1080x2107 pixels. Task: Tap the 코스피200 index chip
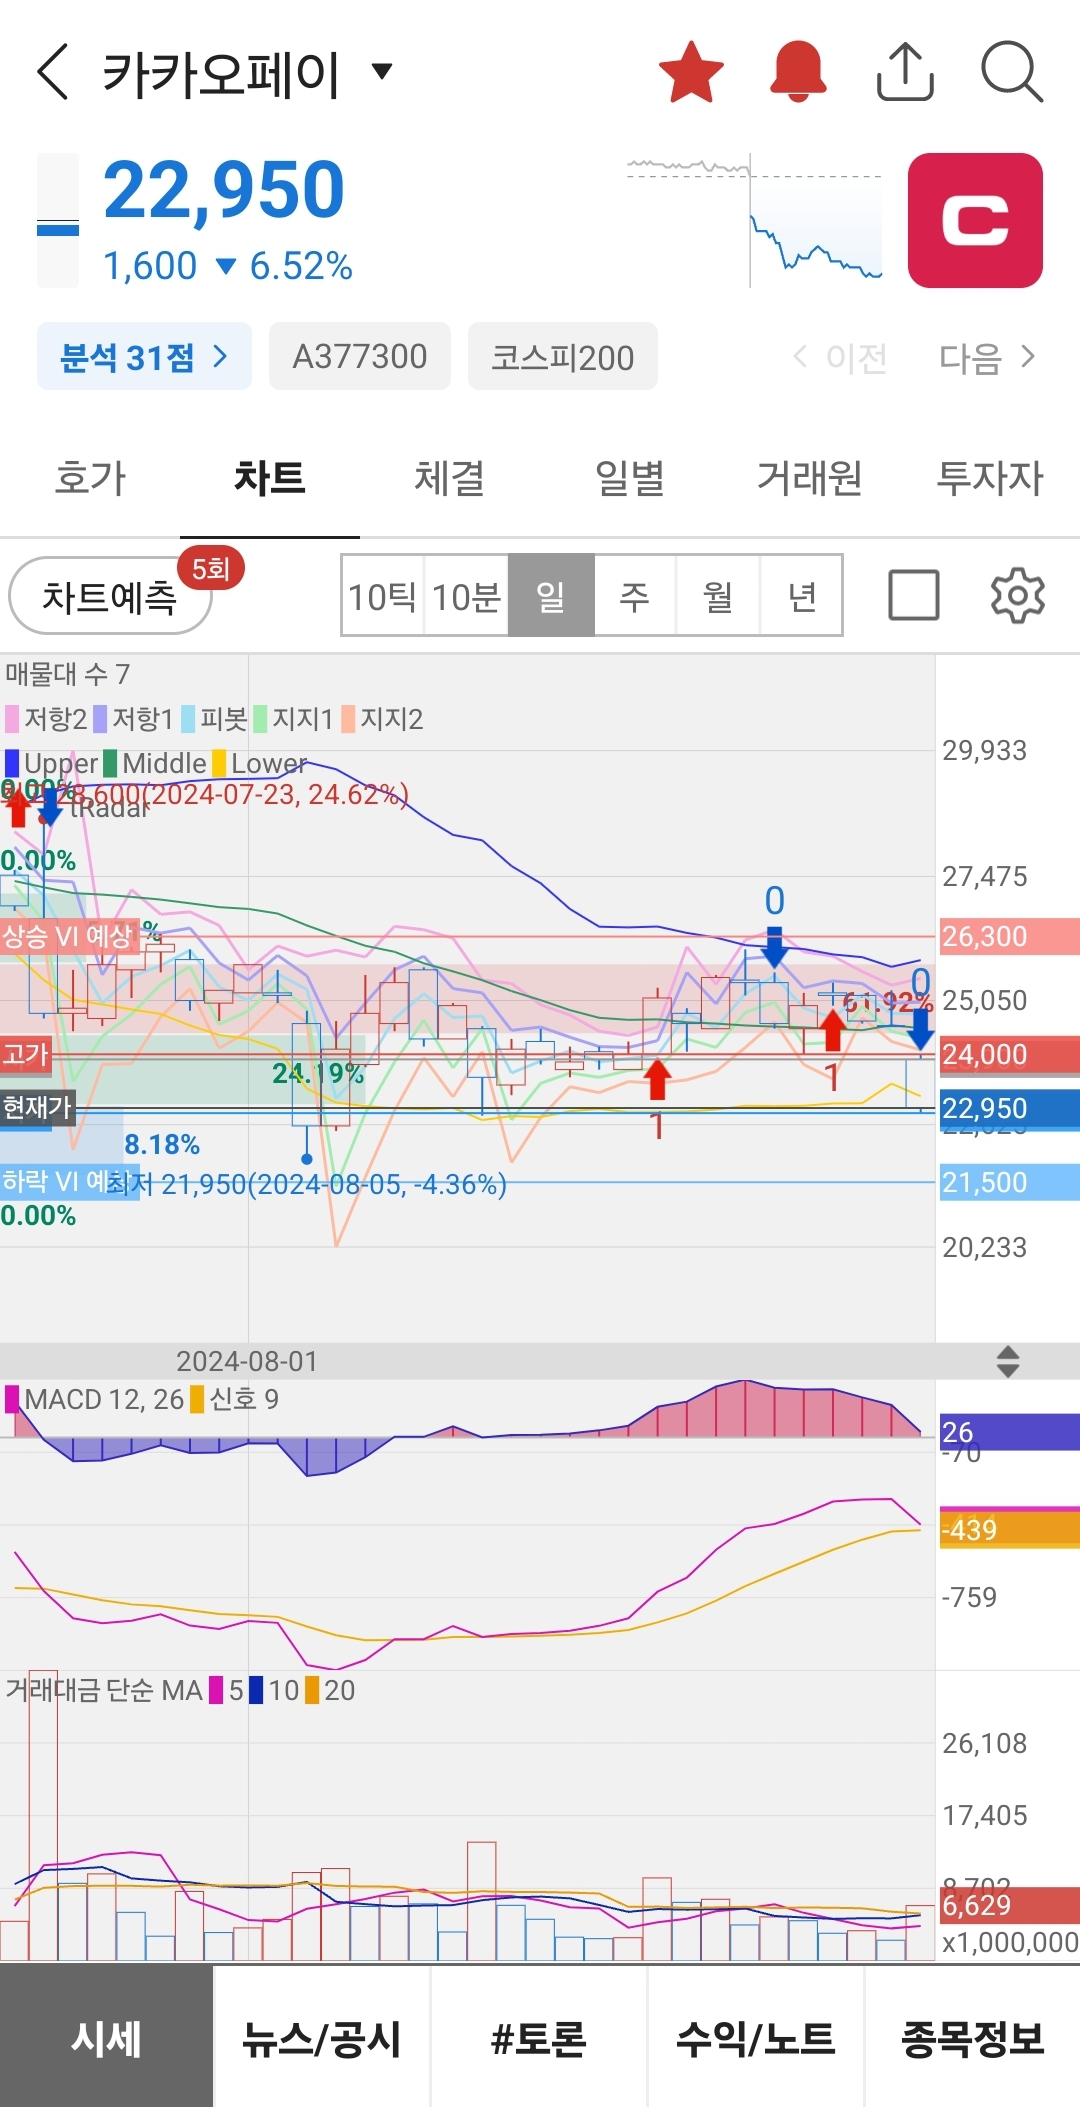562,356
